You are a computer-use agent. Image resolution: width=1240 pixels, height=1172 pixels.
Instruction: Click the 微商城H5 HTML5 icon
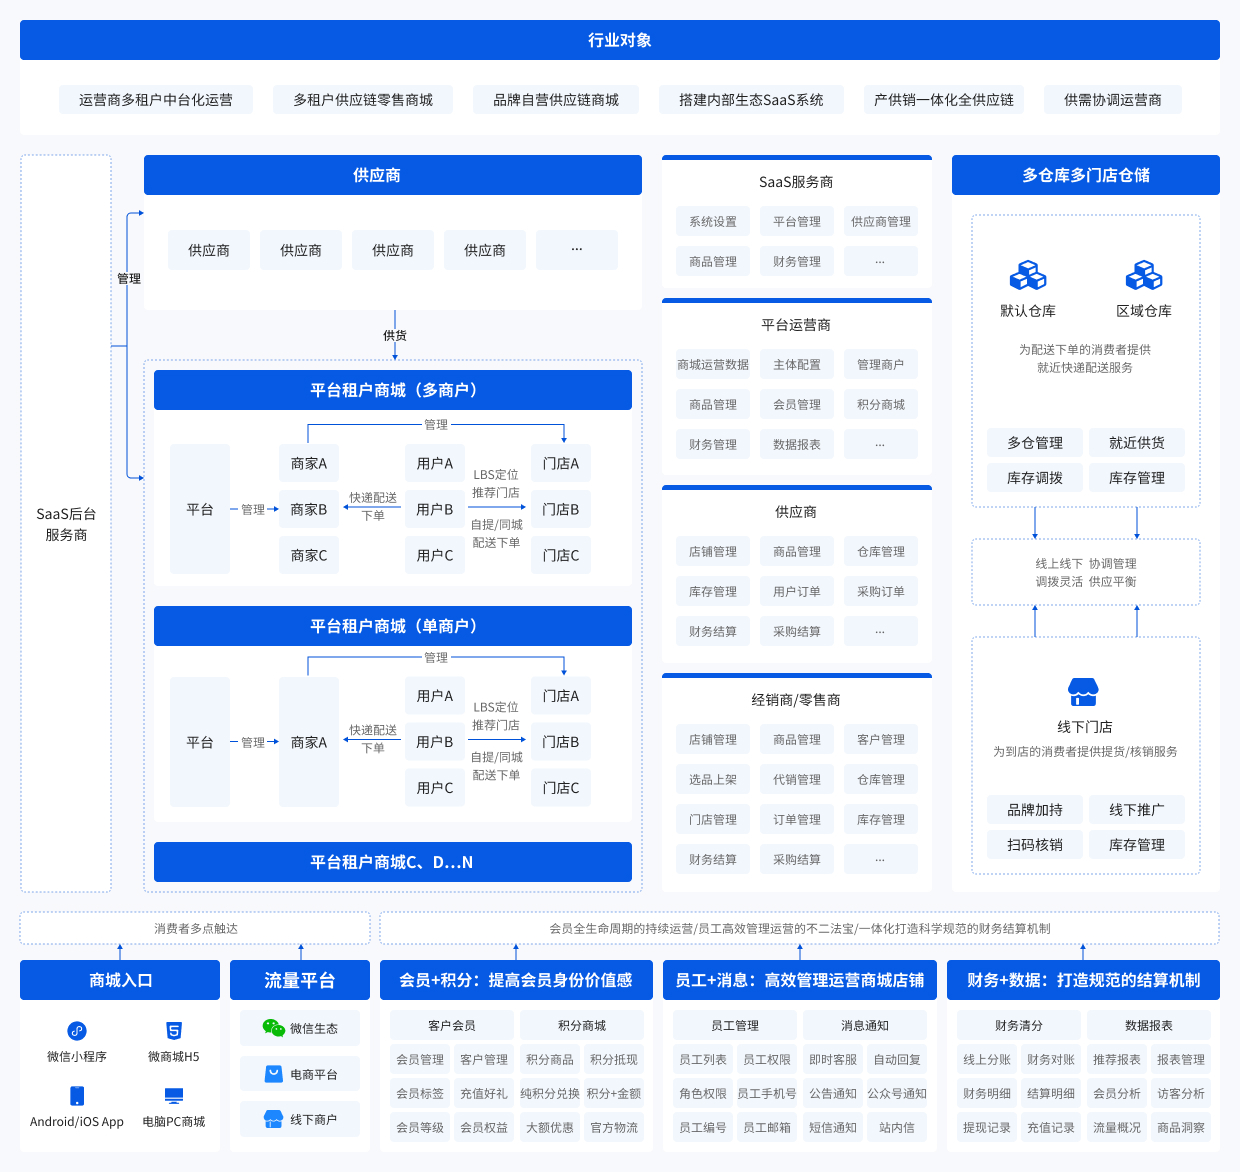(174, 1031)
